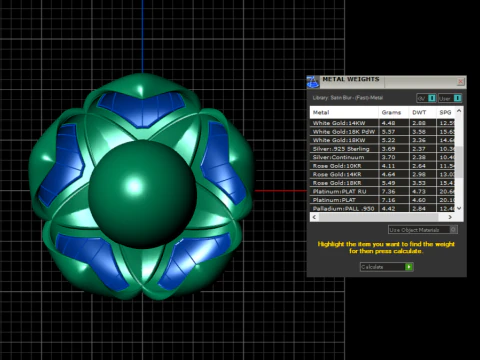Select the Rose Gold:10KR row
The height and width of the screenshot is (360, 480).
[x=382, y=166]
